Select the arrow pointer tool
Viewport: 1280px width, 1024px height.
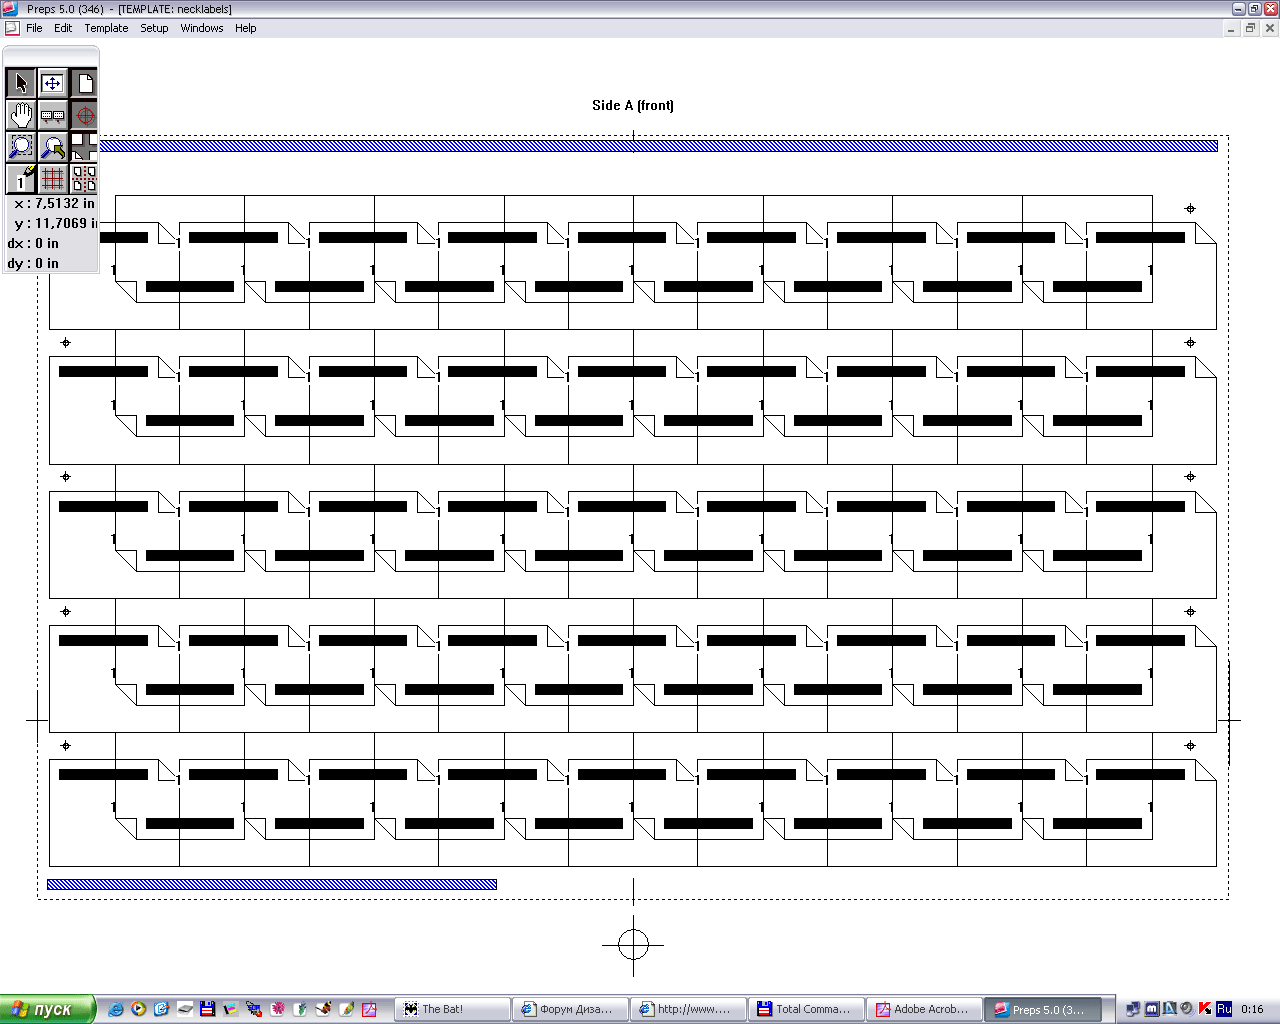tap(21, 83)
